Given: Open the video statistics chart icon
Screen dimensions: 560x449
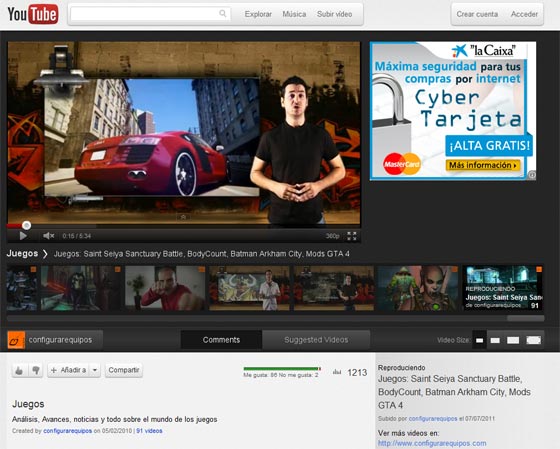Looking at the screenshot, I should pyautogui.click(x=337, y=372).
